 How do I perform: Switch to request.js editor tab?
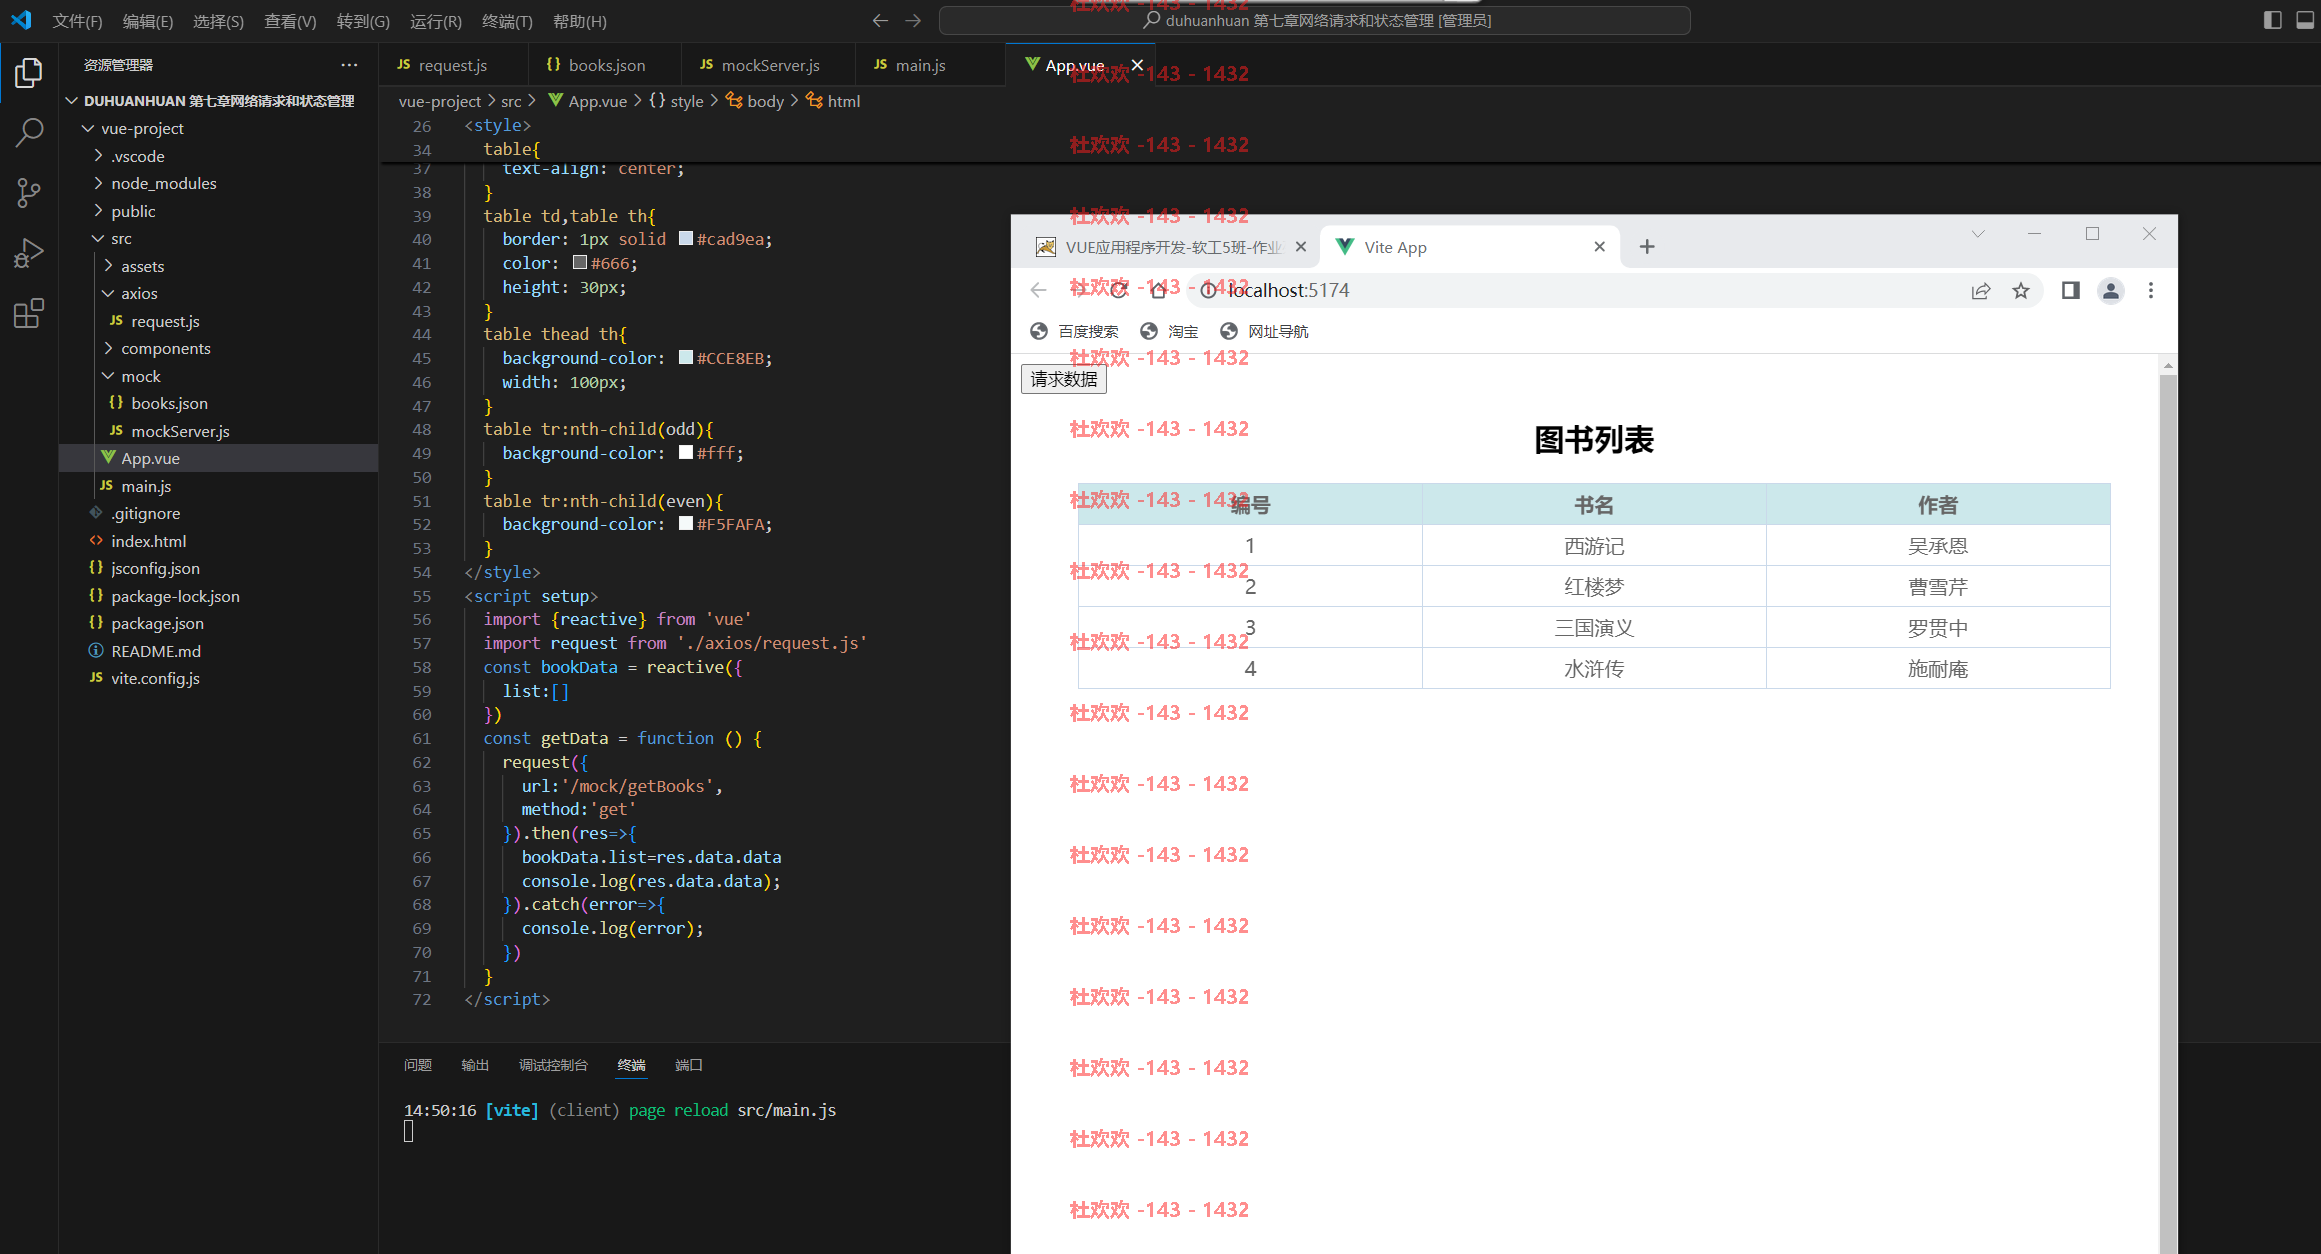pyautogui.click(x=453, y=65)
